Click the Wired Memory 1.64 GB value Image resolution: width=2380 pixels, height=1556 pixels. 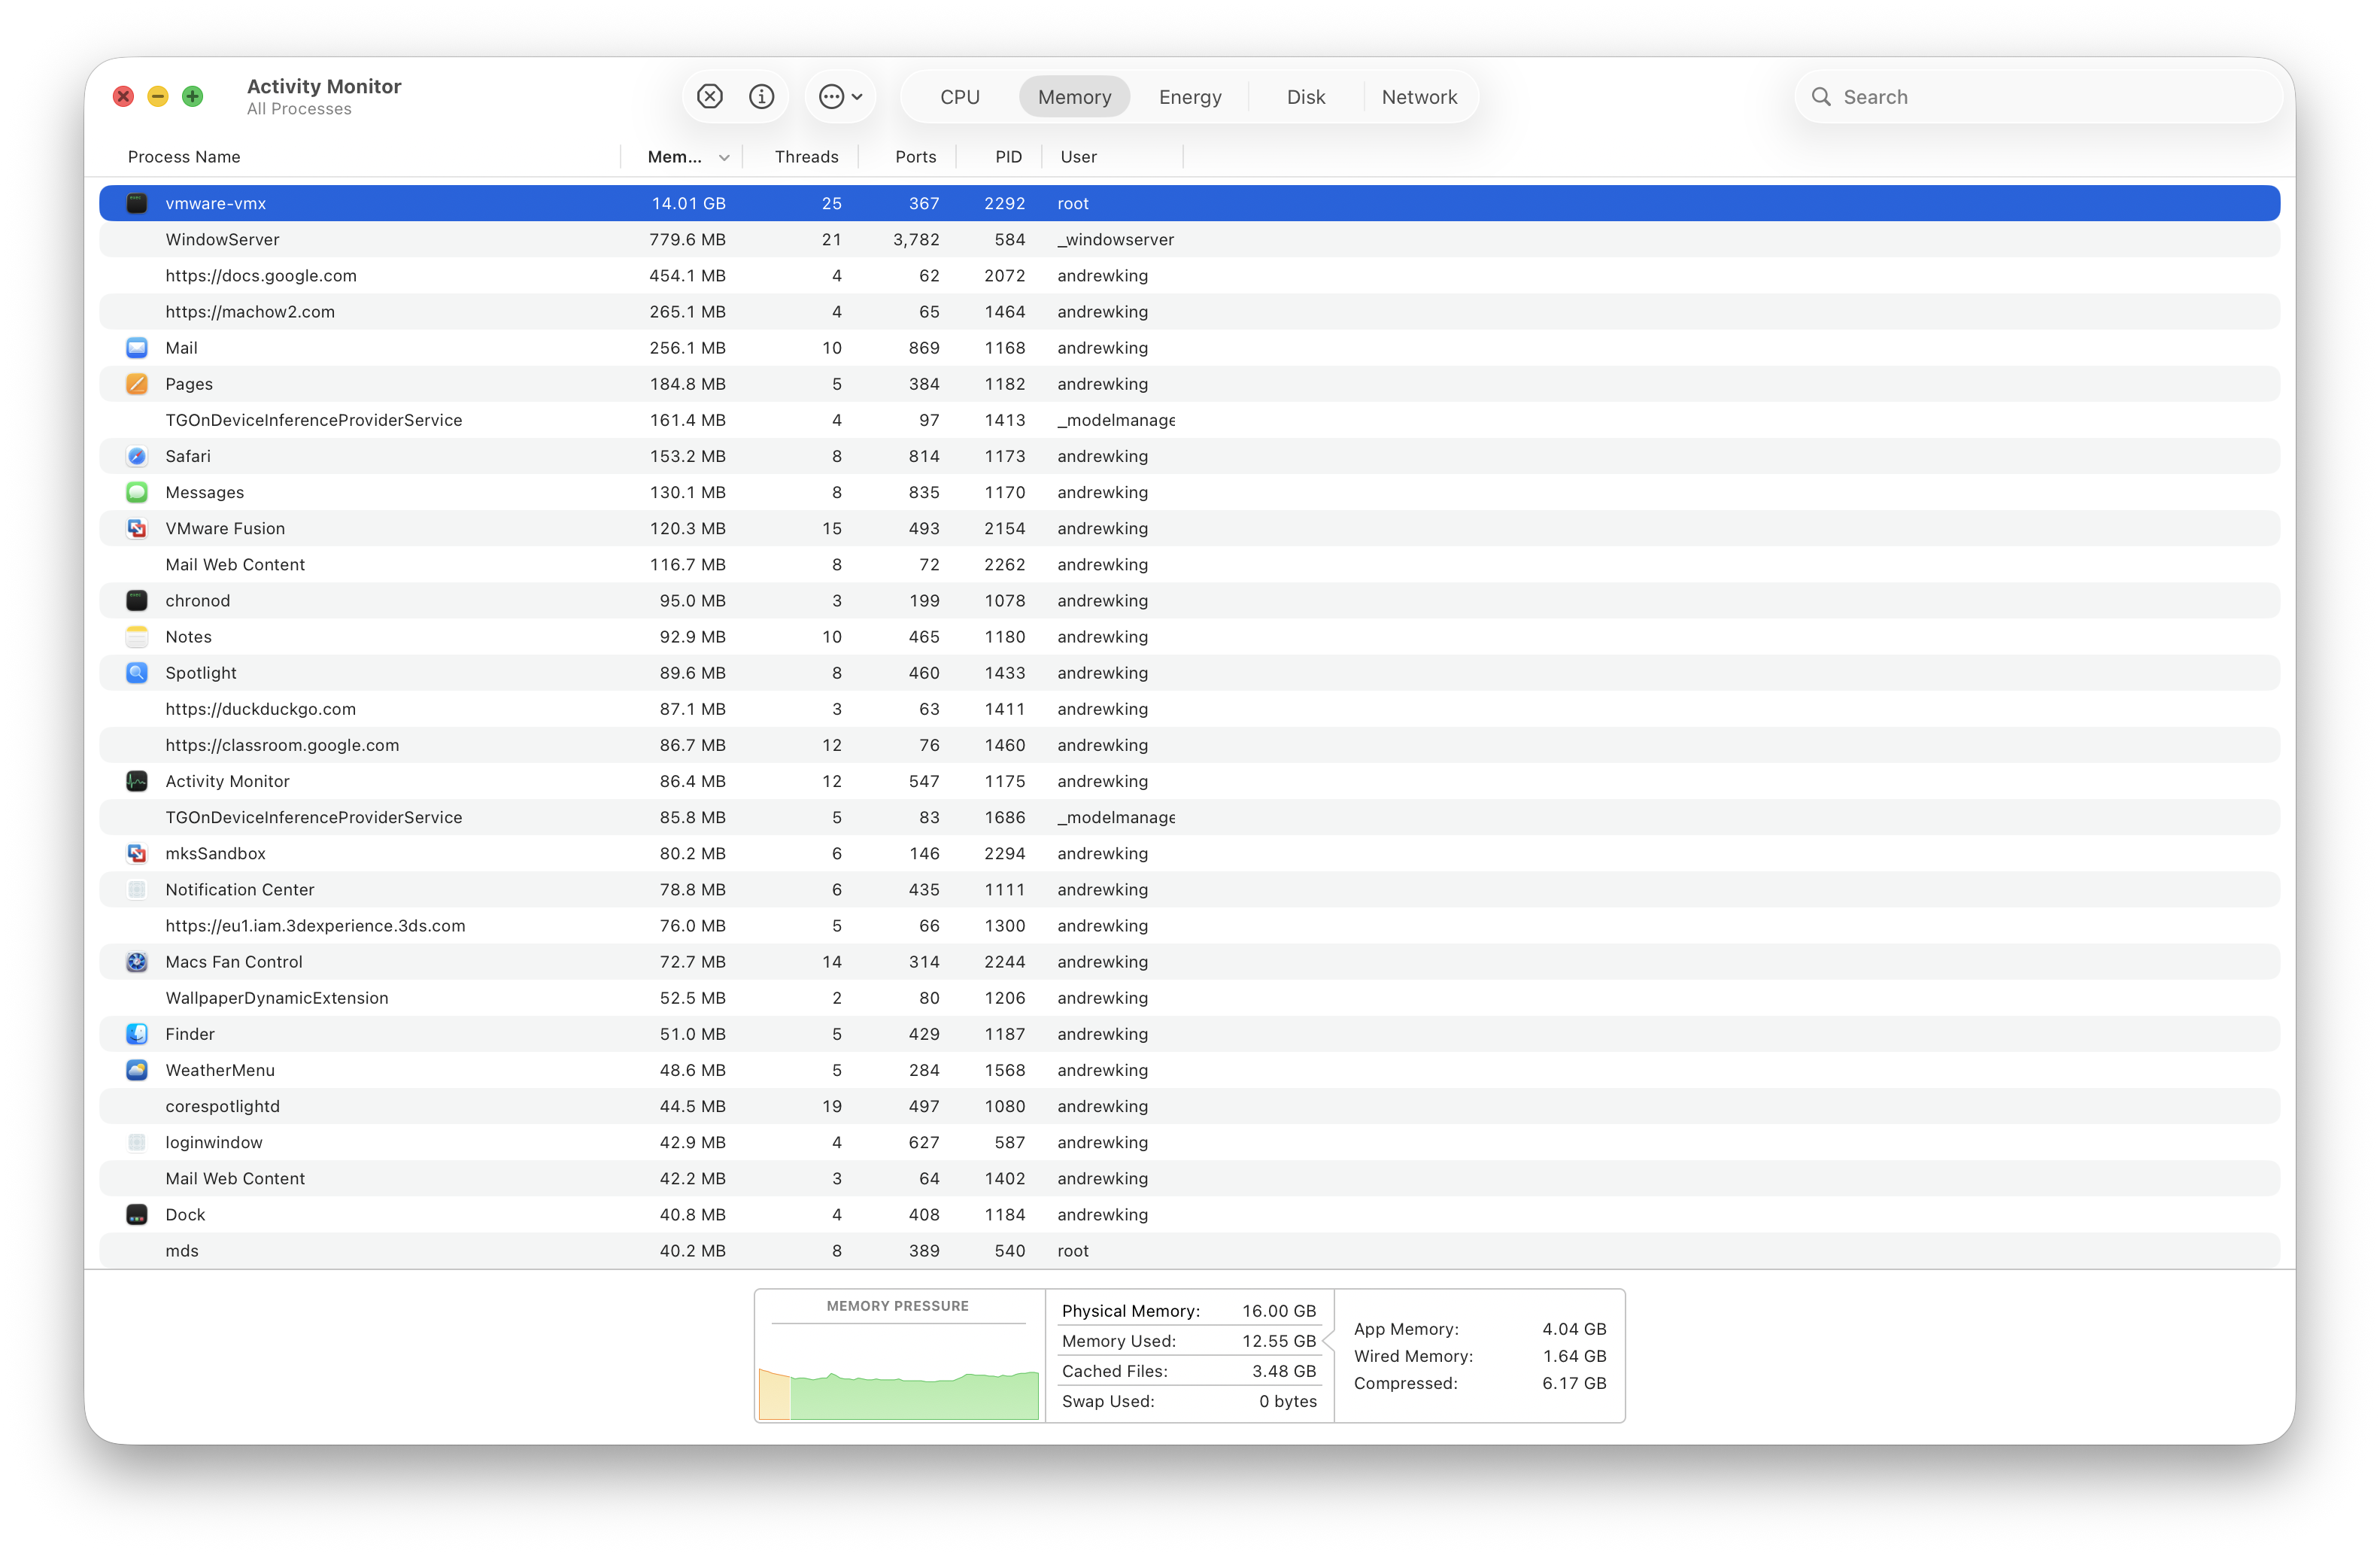tap(1574, 1356)
